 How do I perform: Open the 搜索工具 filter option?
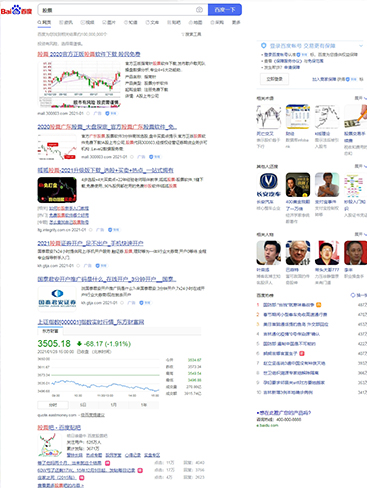[191, 34]
